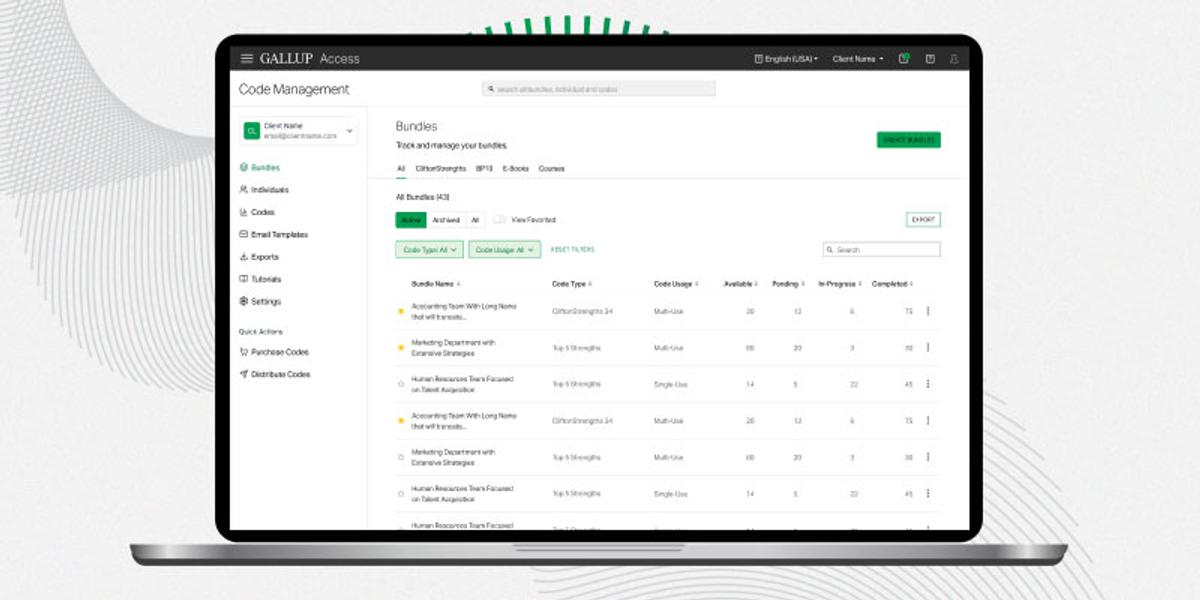Click the bundle table Search field
Image resolution: width=1200 pixels, height=600 pixels.
882,249
